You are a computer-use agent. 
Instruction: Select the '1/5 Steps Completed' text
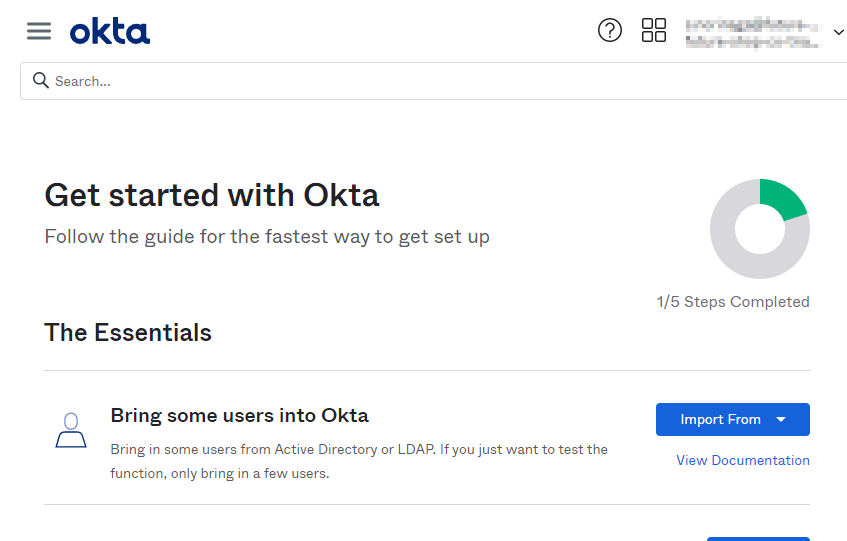click(733, 302)
